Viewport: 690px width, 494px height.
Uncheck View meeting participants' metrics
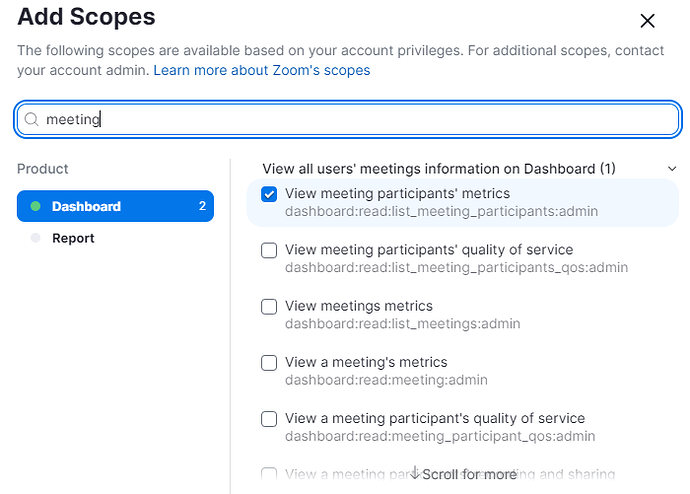coord(269,194)
